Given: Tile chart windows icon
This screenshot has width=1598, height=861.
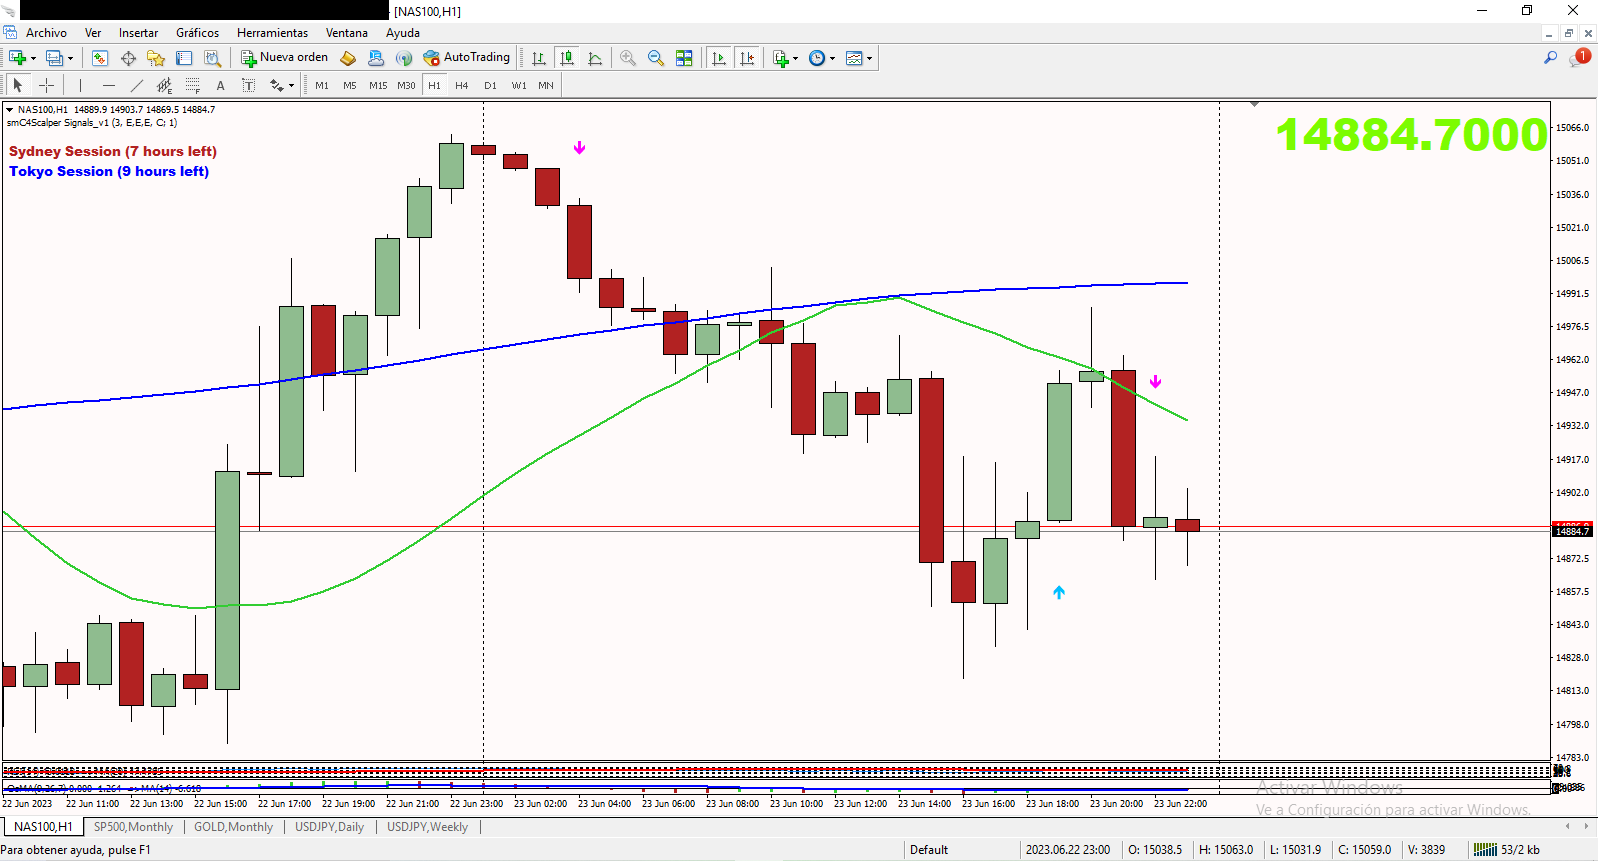Looking at the screenshot, I should point(684,58).
